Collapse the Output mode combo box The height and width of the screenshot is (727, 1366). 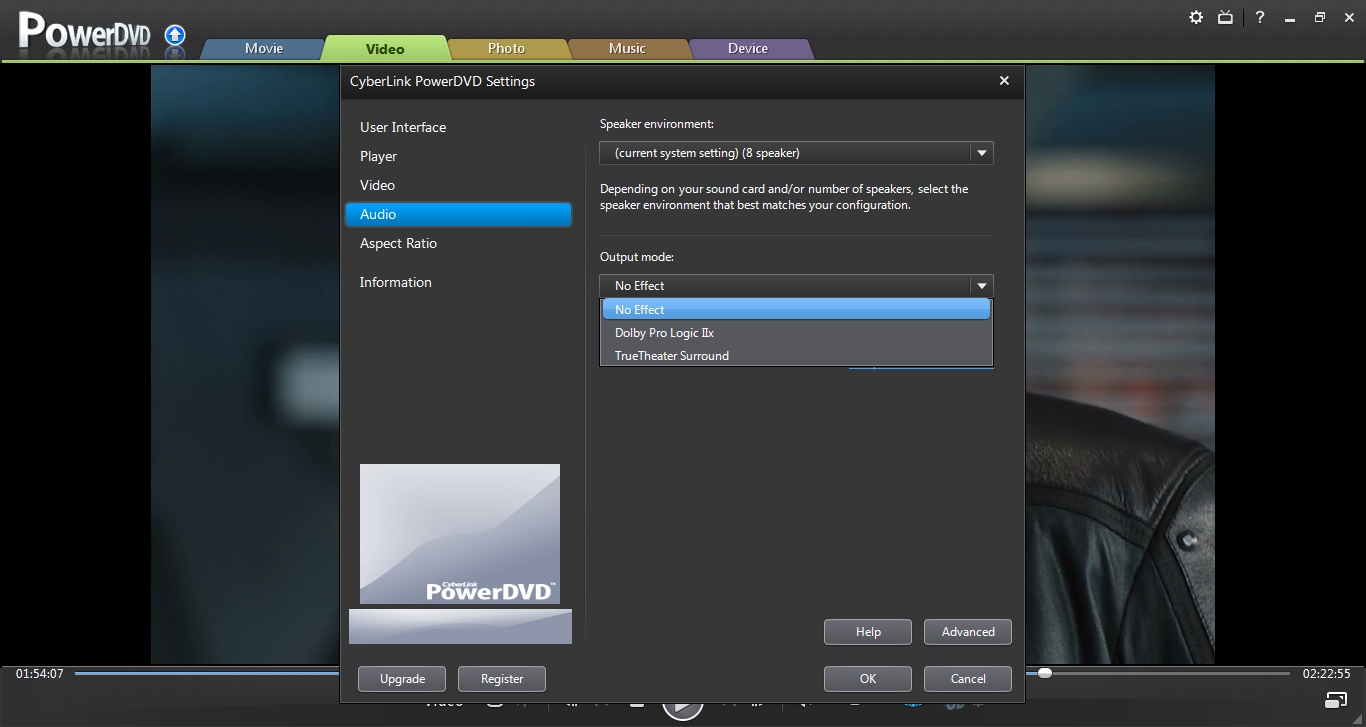[x=796, y=285]
